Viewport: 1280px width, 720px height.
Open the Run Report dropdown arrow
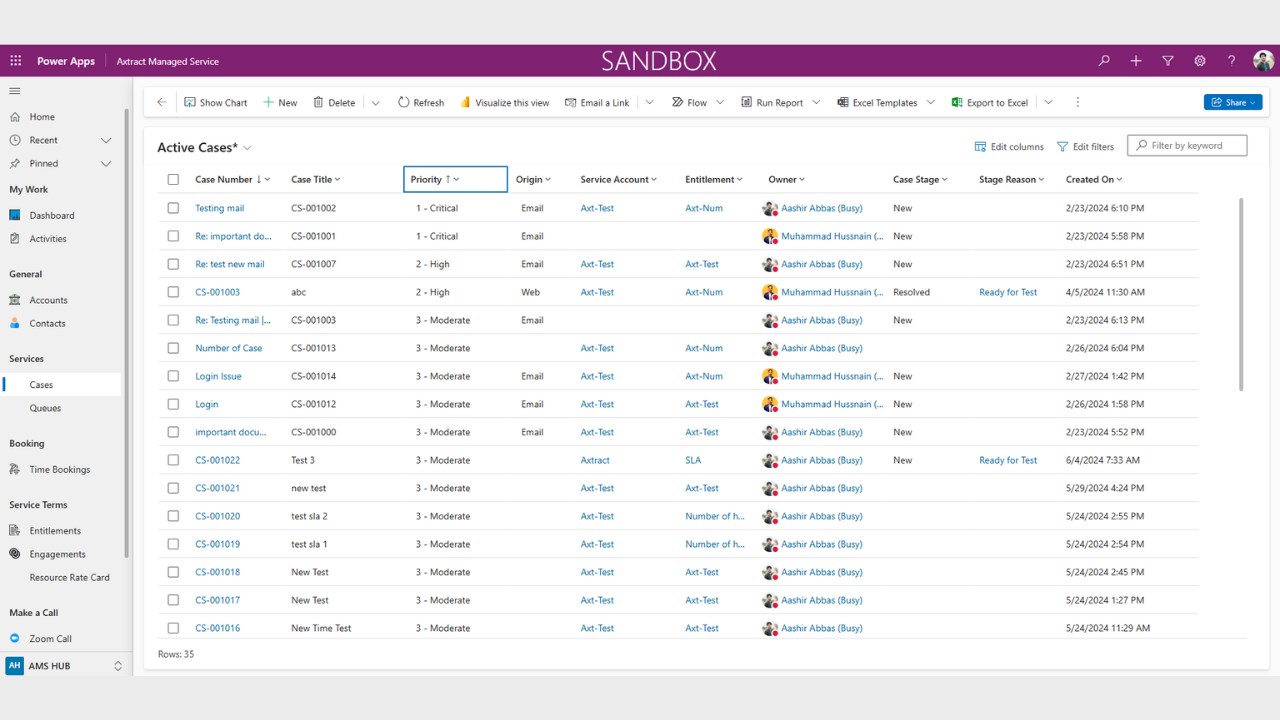816,102
